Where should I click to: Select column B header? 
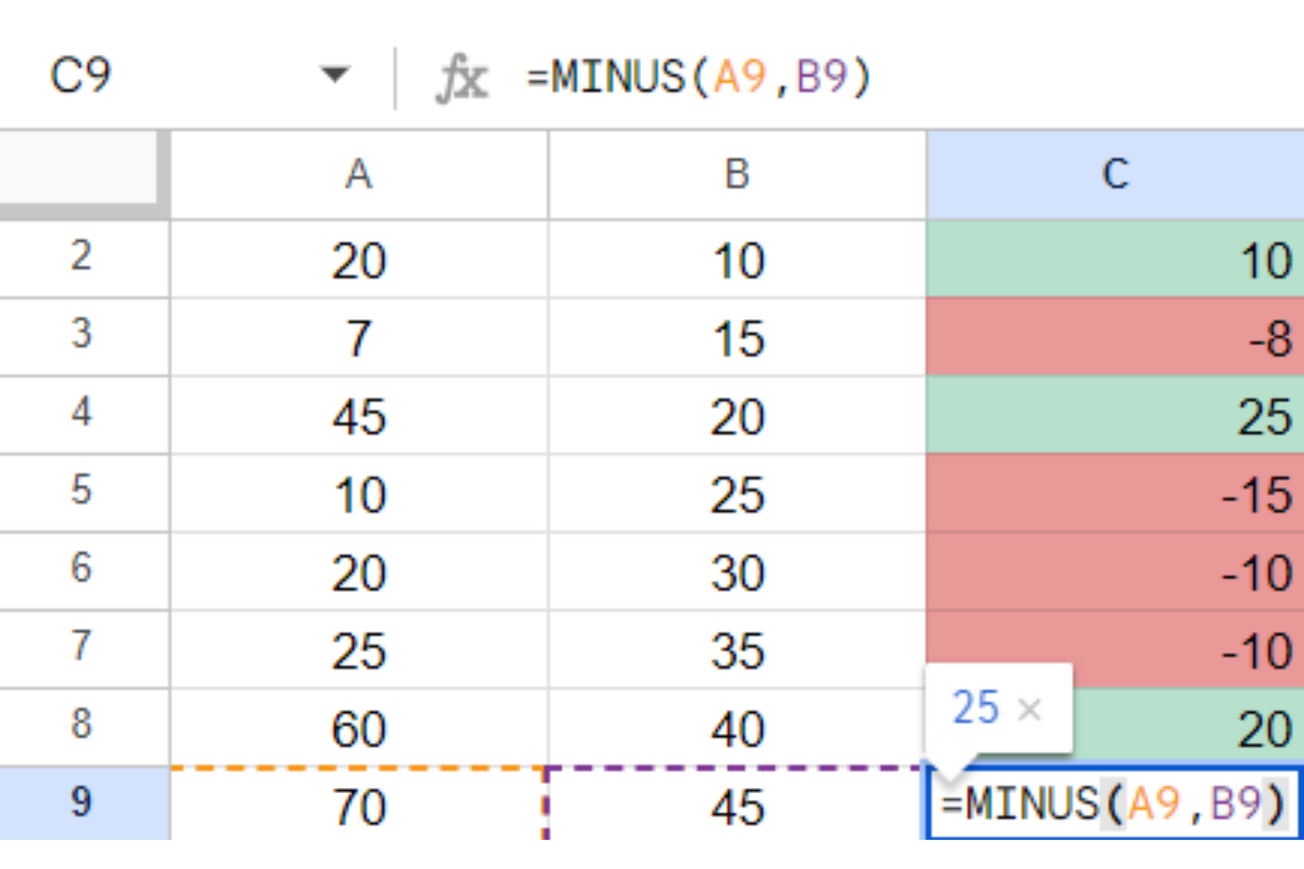[737, 174]
